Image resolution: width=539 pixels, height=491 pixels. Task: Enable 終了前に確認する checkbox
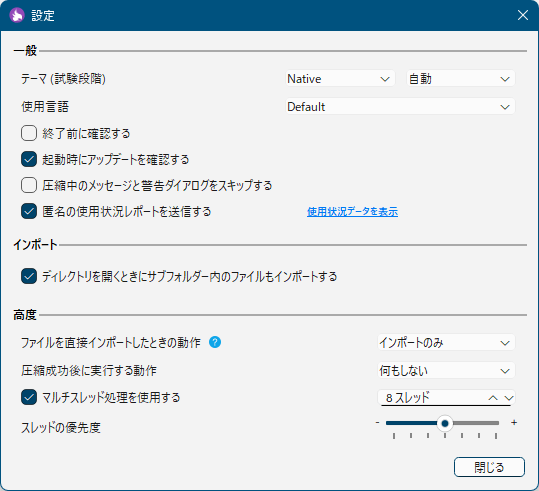coord(29,133)
